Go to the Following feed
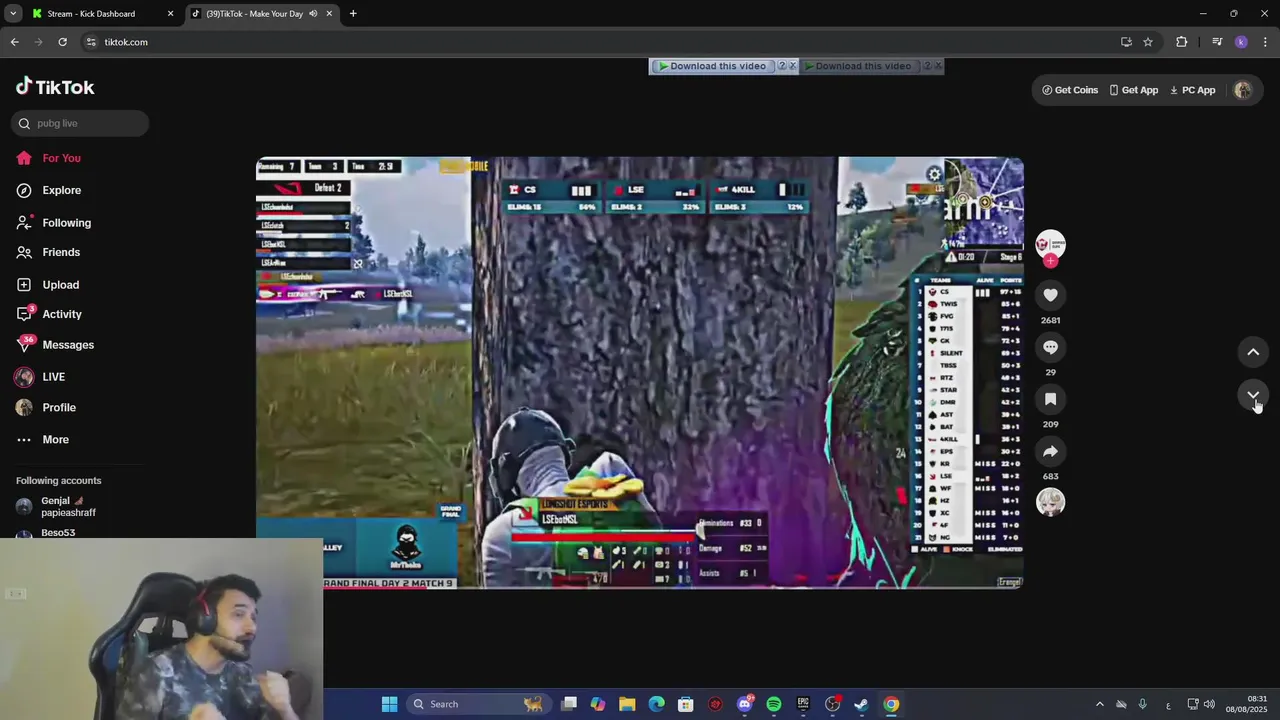 pyautogui.click(x=66, y=223)
